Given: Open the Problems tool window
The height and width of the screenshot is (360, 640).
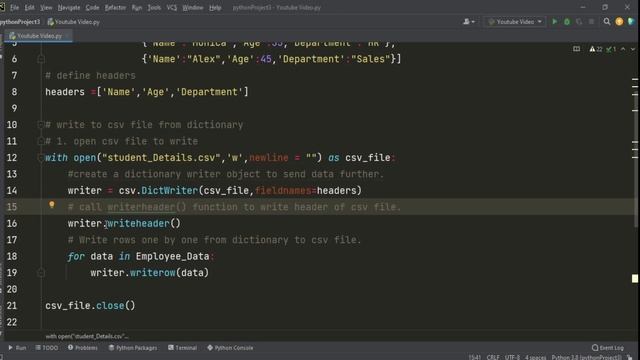Looking at the screenshot, I should (83, 348).
